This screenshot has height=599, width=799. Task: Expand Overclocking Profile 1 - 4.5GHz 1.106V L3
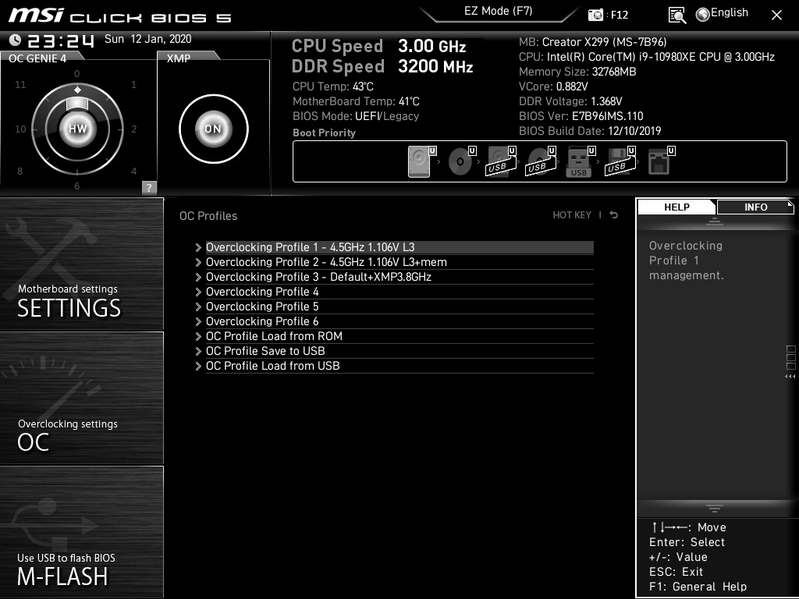click(x=400, y=247)
